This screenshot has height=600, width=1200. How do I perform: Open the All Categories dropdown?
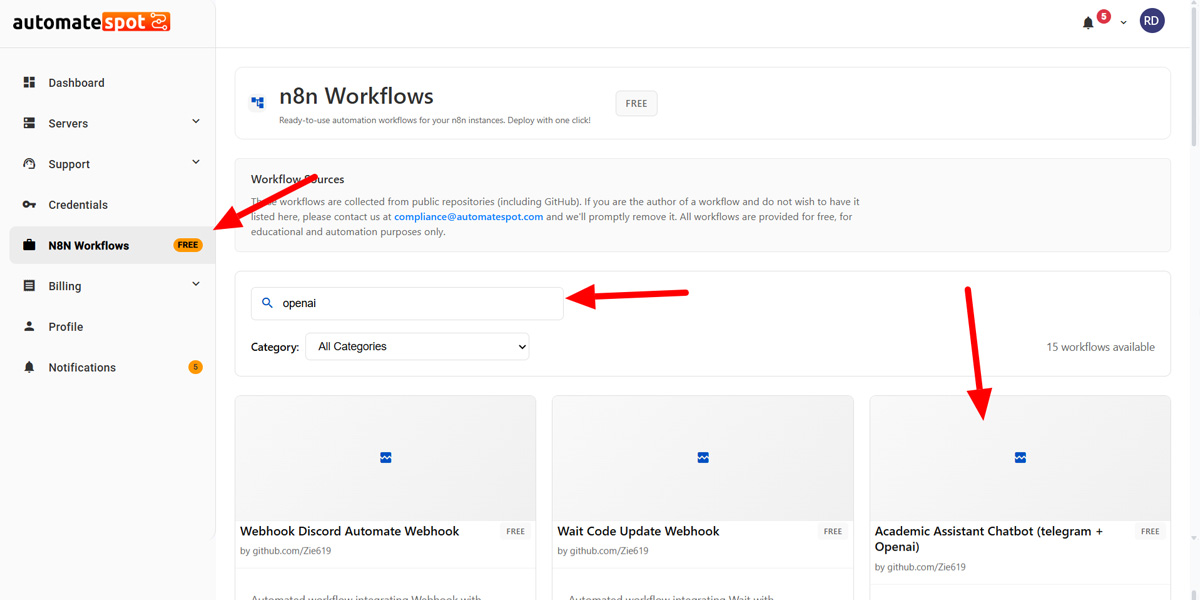(x=417, y=347)
